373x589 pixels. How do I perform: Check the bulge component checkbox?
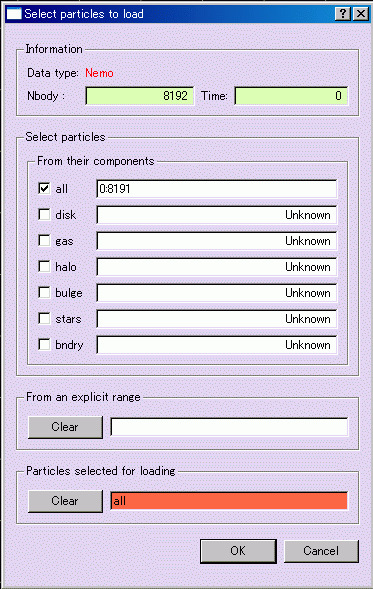pos(44,293)
